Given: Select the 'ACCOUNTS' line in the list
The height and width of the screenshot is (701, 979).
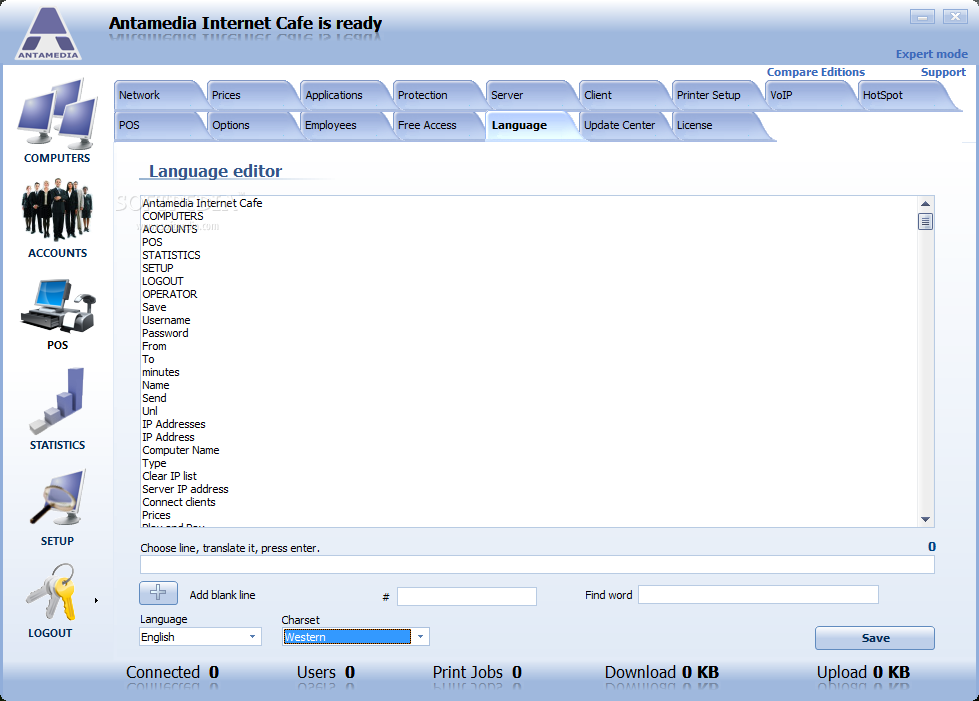Looking at the screenshot, I should click(x=170, y=230).
